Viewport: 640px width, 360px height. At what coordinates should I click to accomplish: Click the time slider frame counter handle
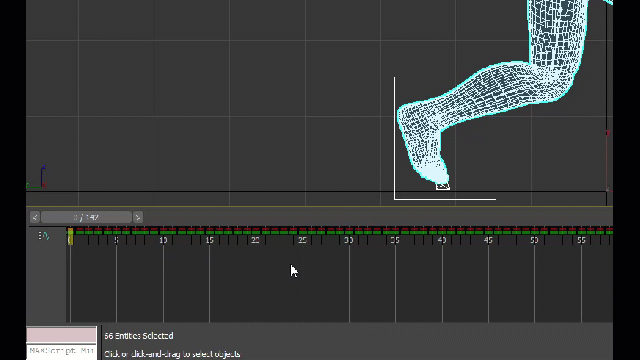pyautogui.click(x=86, y=217)
